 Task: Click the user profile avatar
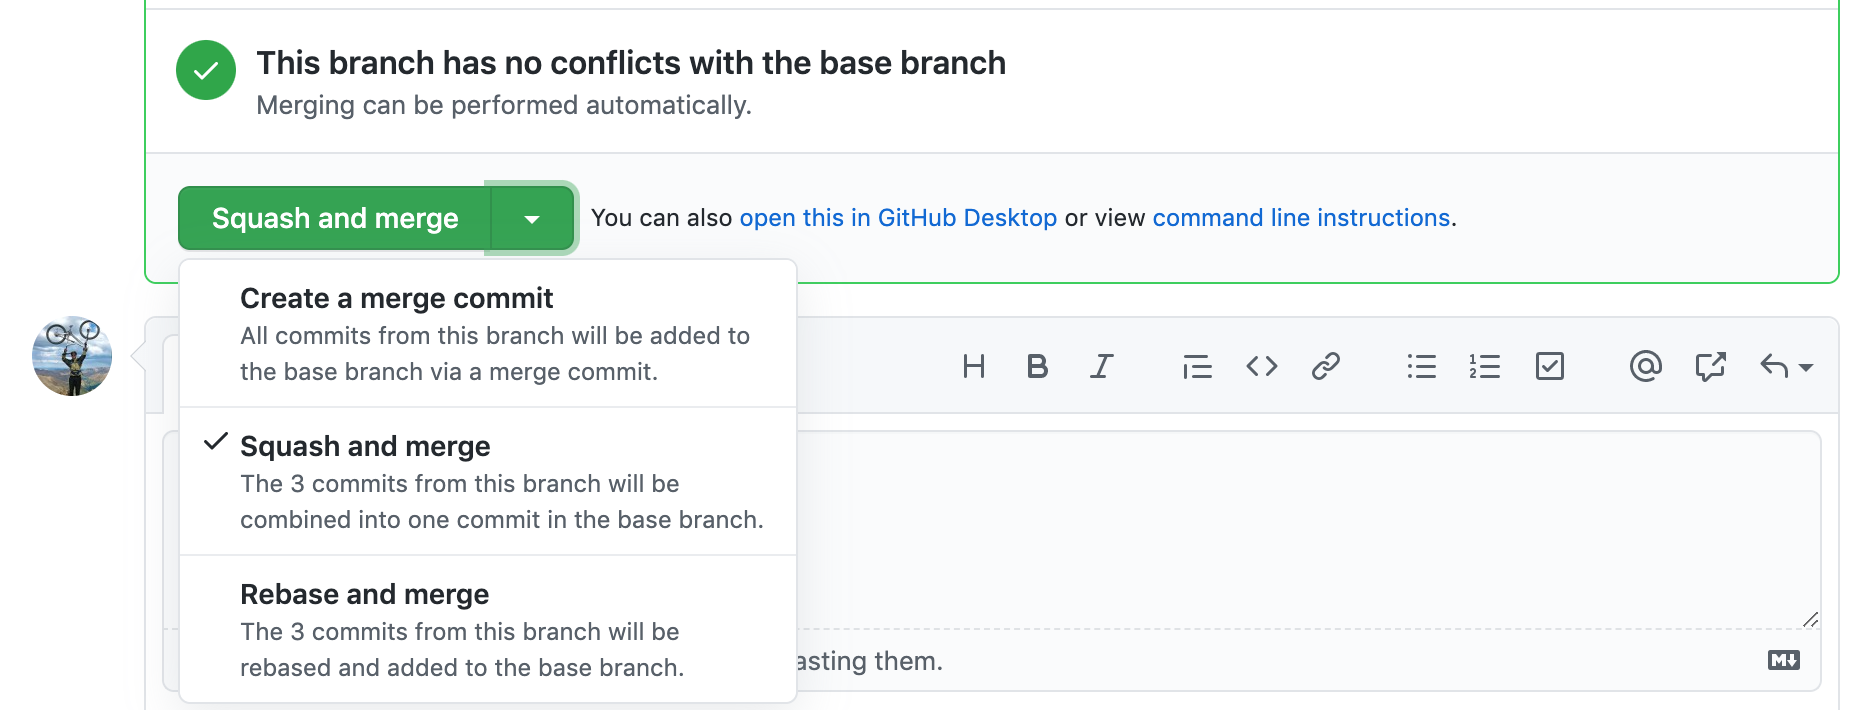(71, 356)
